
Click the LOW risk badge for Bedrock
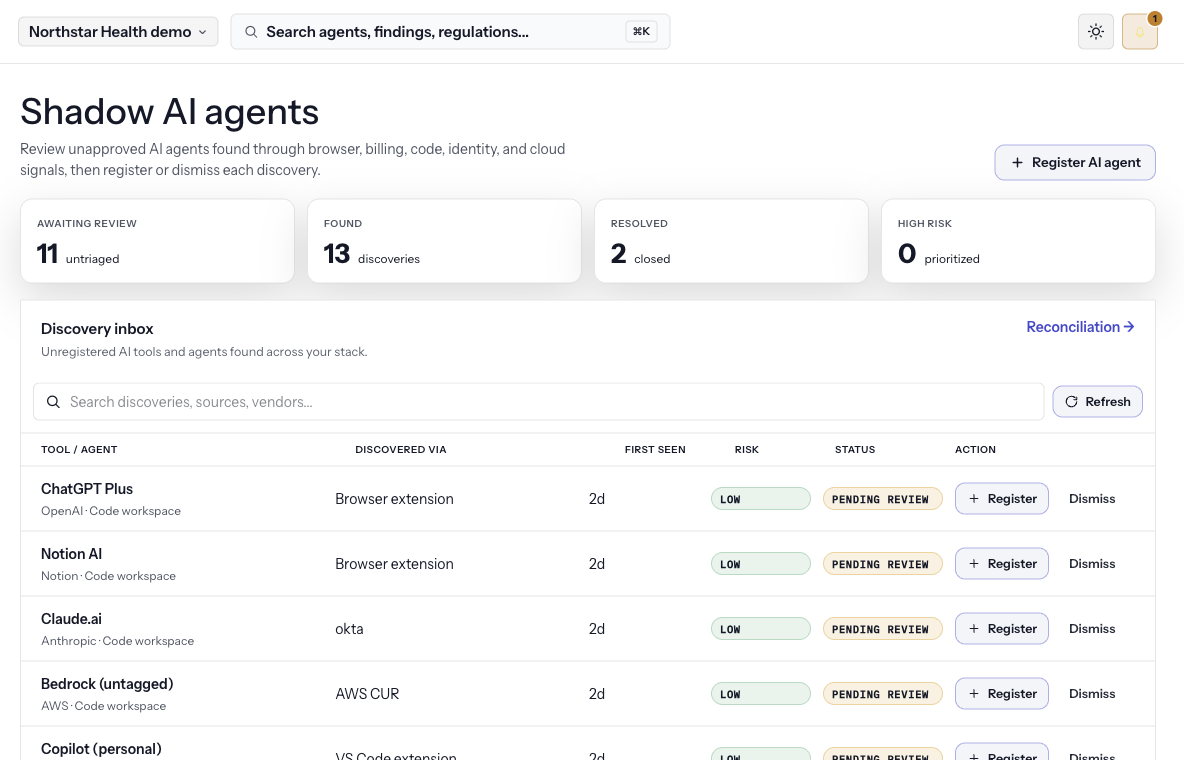(760, 694)
